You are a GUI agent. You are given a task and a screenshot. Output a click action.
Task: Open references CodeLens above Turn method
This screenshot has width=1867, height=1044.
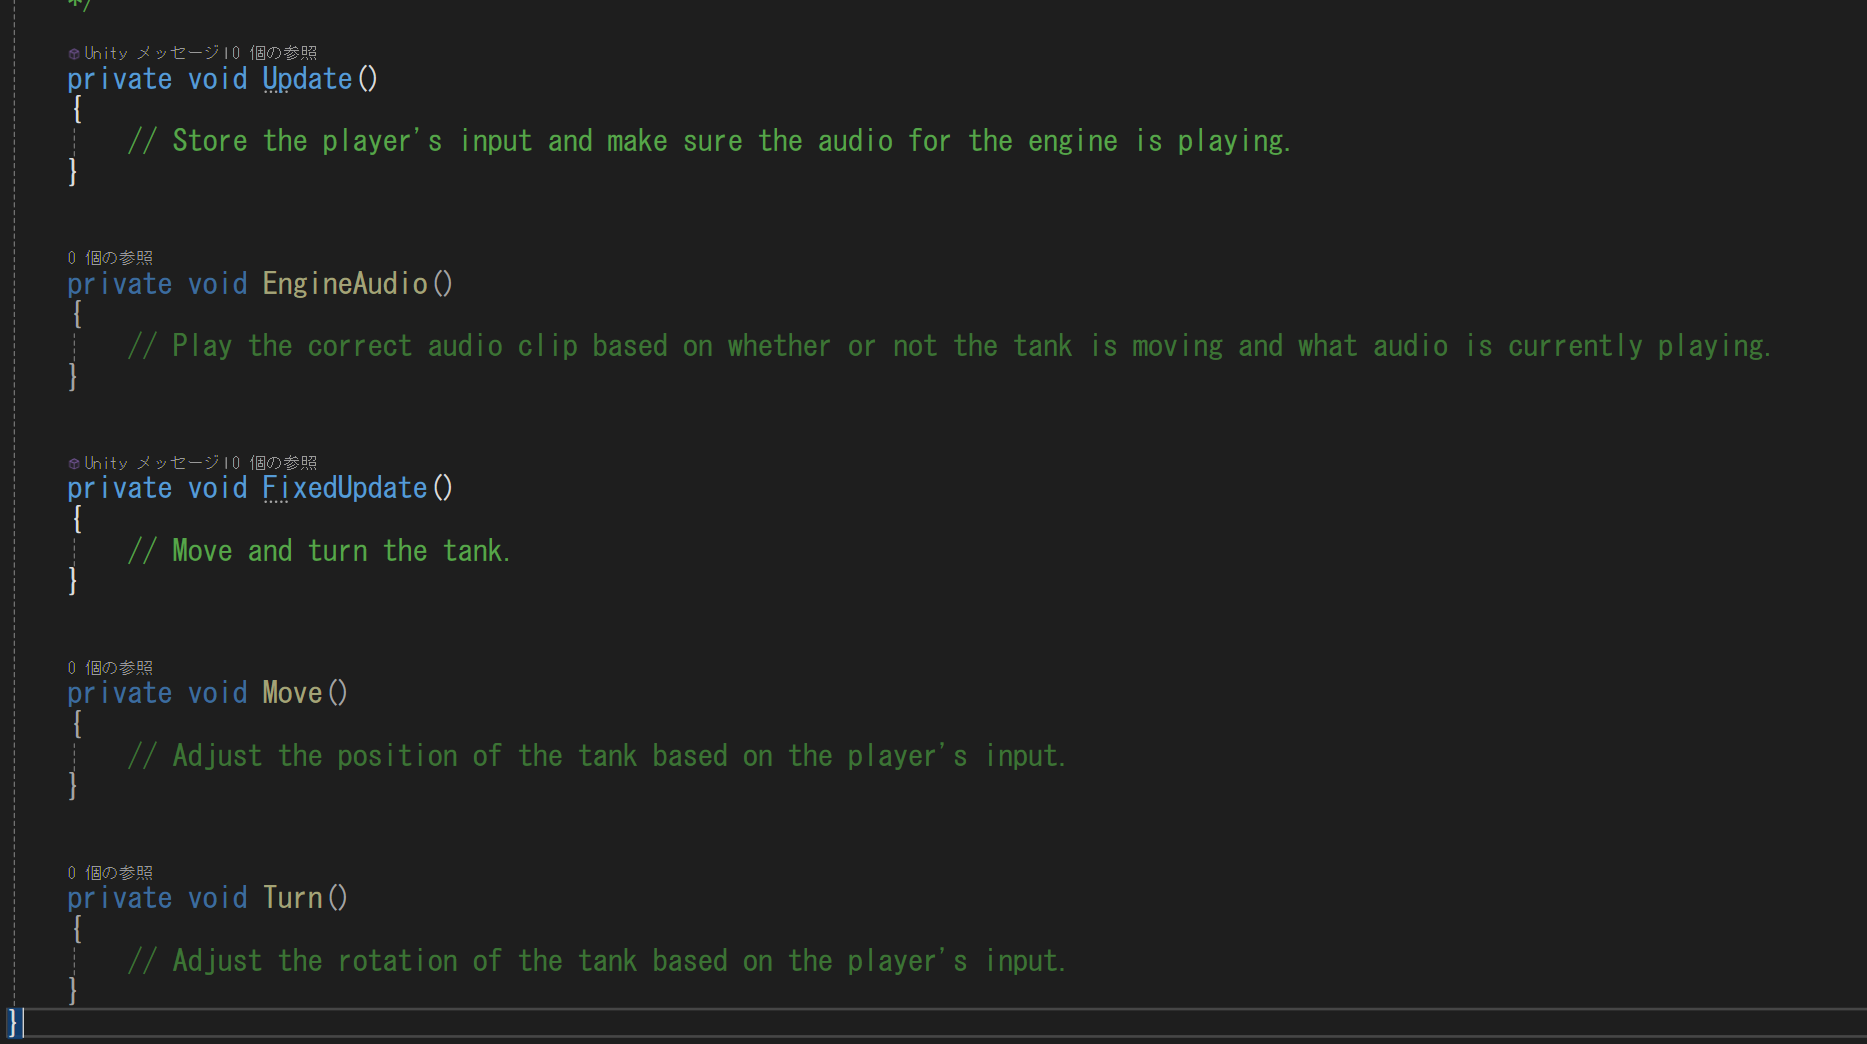(x=110, y=873)
